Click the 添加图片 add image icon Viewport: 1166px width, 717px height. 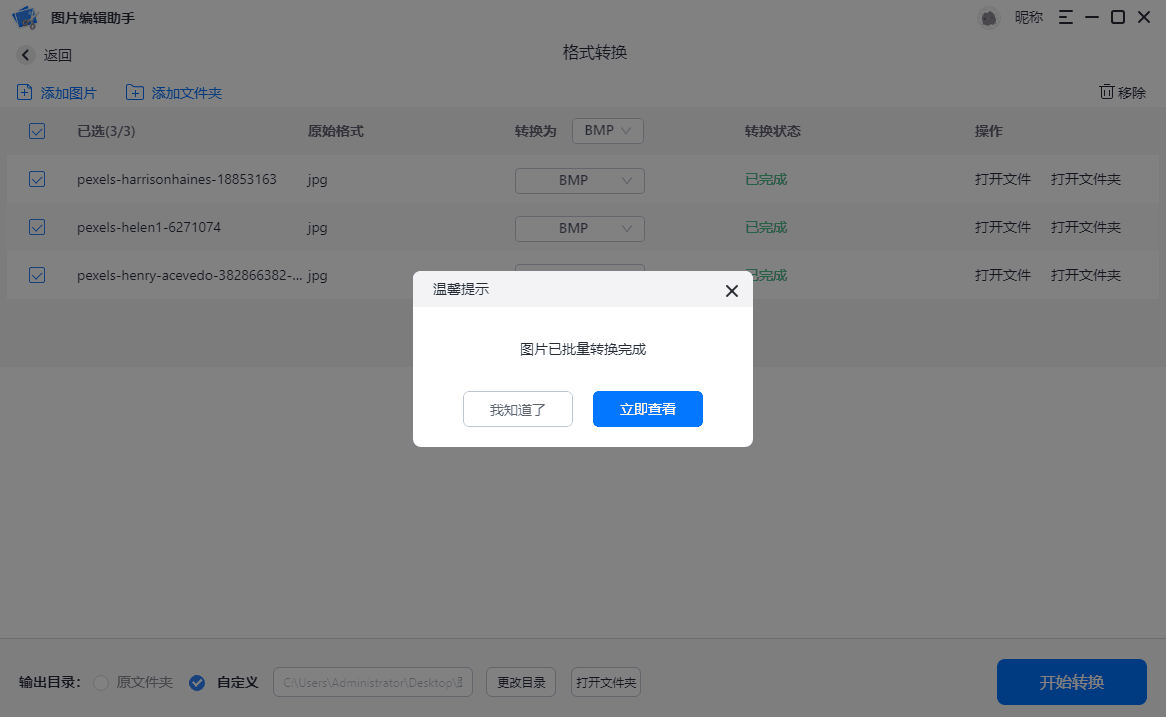pos(23,91)
